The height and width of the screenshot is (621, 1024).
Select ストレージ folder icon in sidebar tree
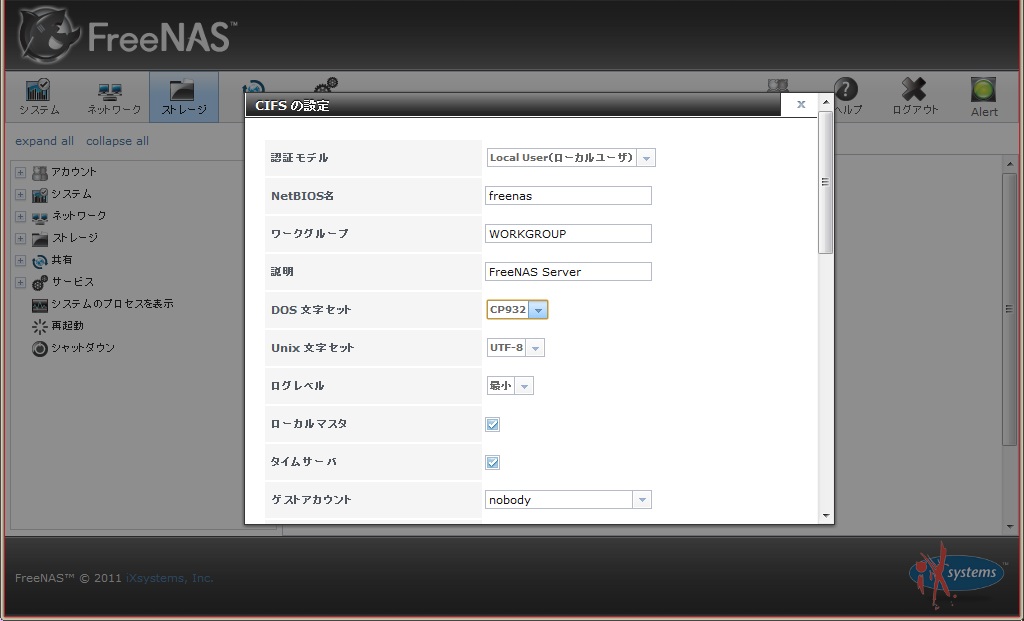[x=40, y=238]
